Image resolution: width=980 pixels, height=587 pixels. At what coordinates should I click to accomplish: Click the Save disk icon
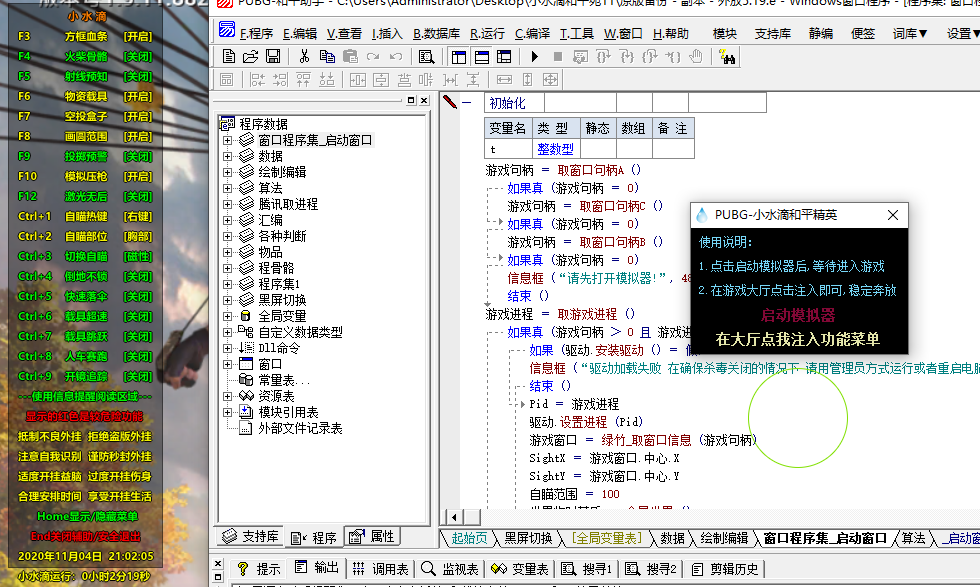click(271, 56)
